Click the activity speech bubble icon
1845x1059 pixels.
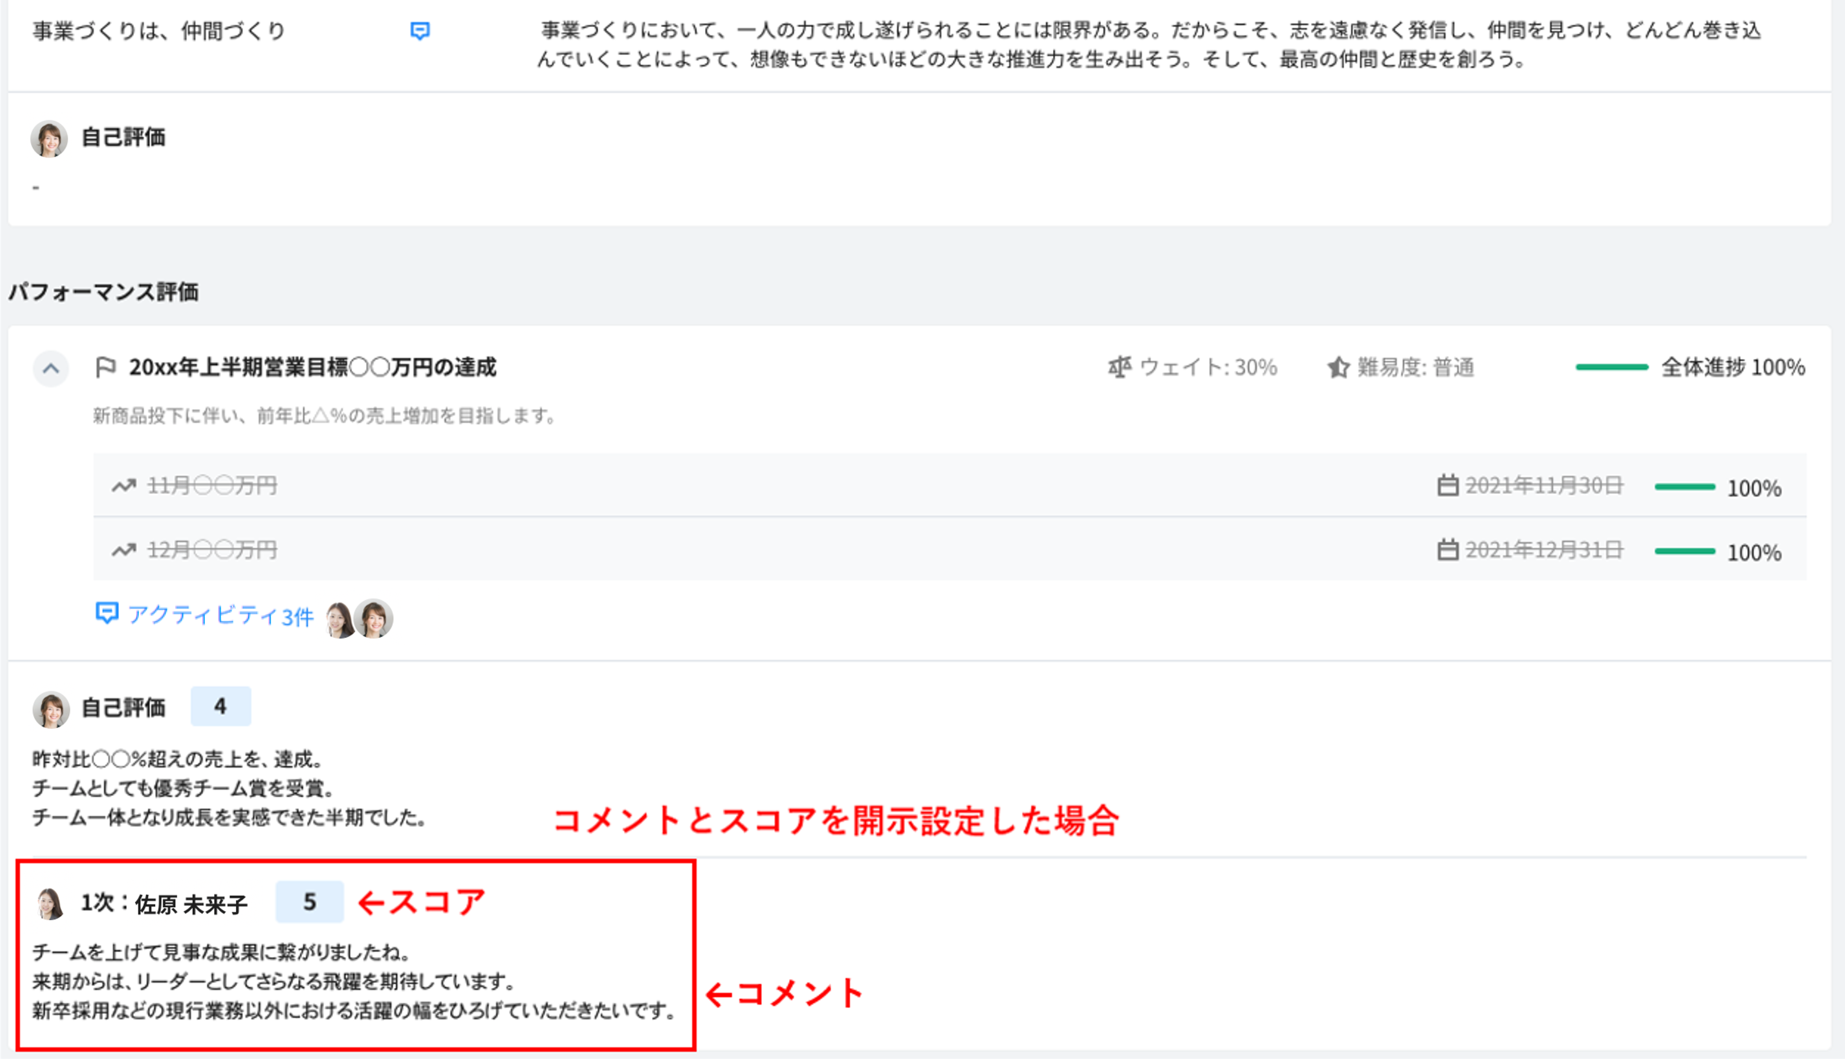[x=106, y=613]
